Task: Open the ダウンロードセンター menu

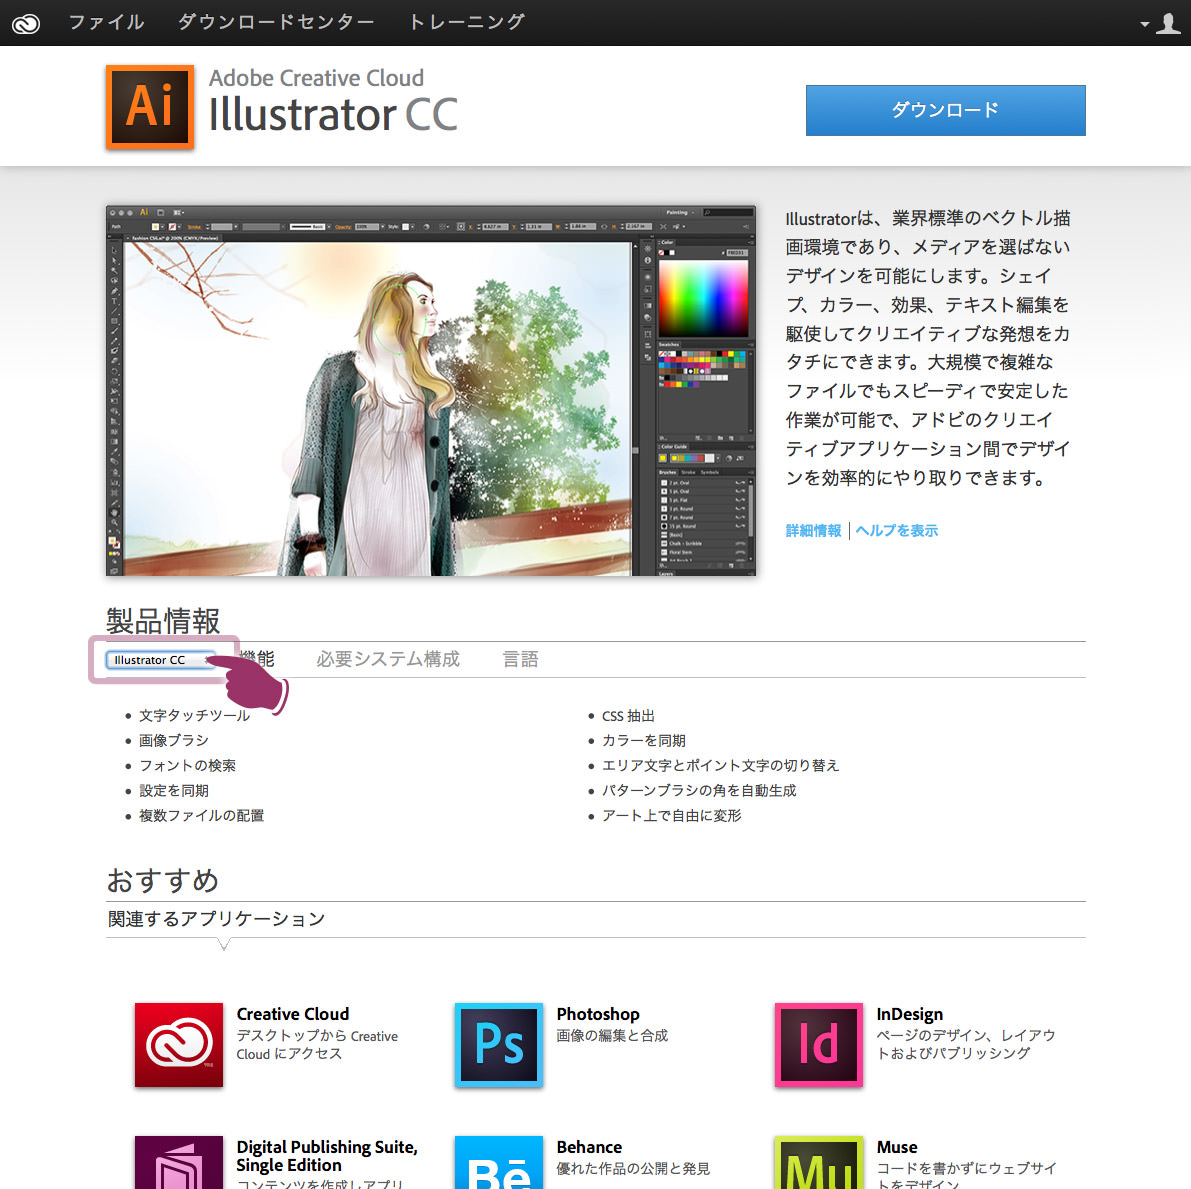Action: [276, 22]
